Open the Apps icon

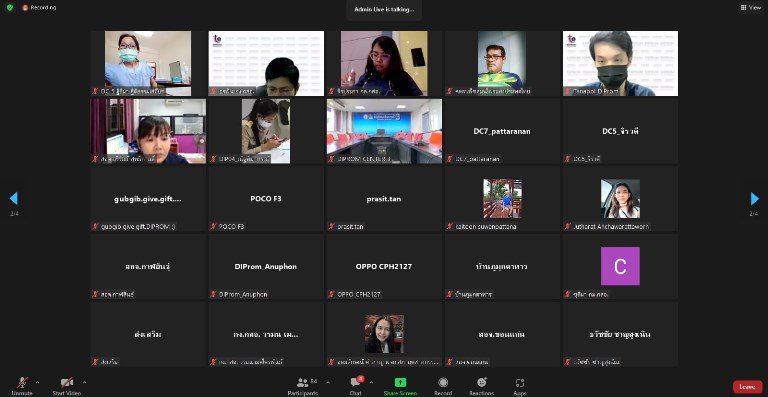click(520, 383)
